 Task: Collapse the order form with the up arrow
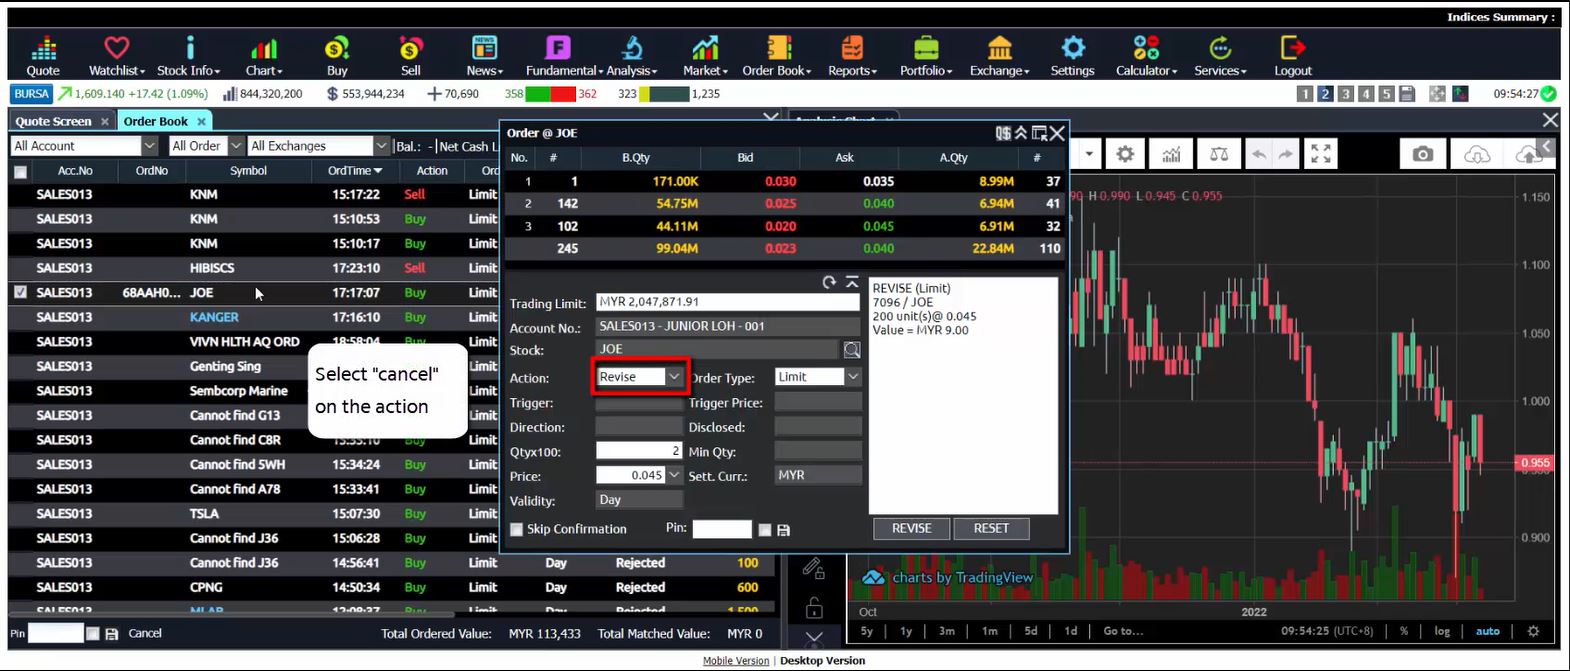coord(852,283)
